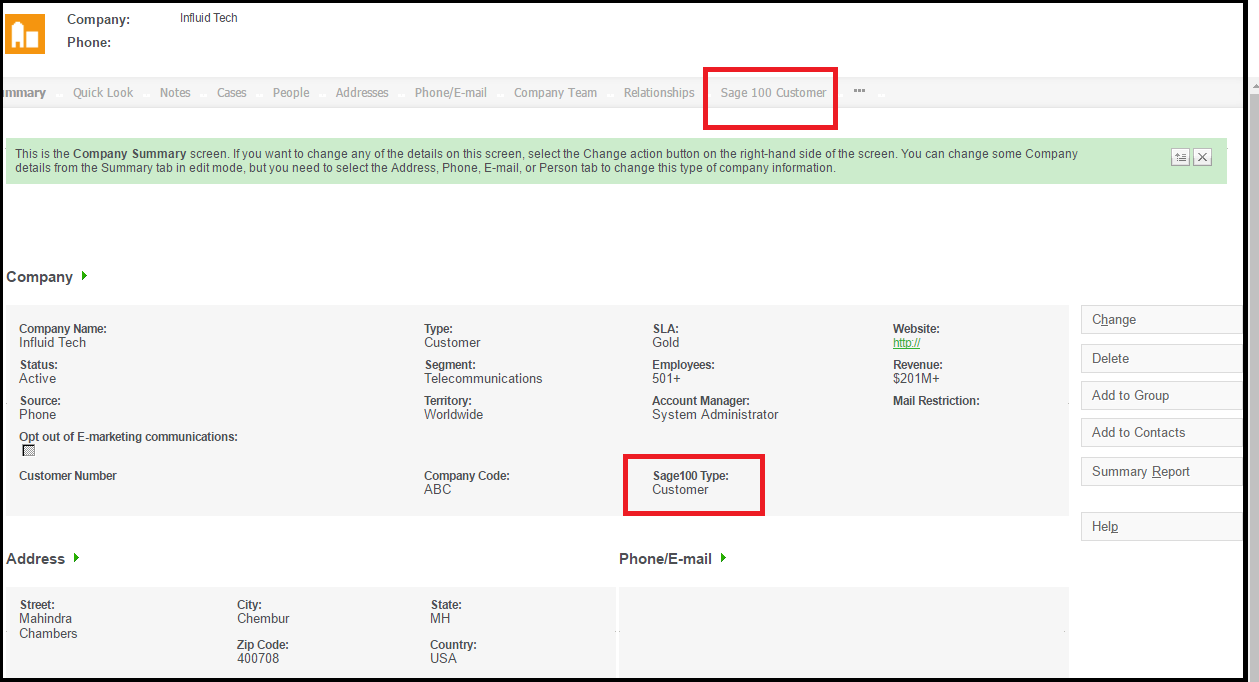Open the http:// website link
Image resolution: width=1259 pixels, height=682 pixels.
pos(906,343)
